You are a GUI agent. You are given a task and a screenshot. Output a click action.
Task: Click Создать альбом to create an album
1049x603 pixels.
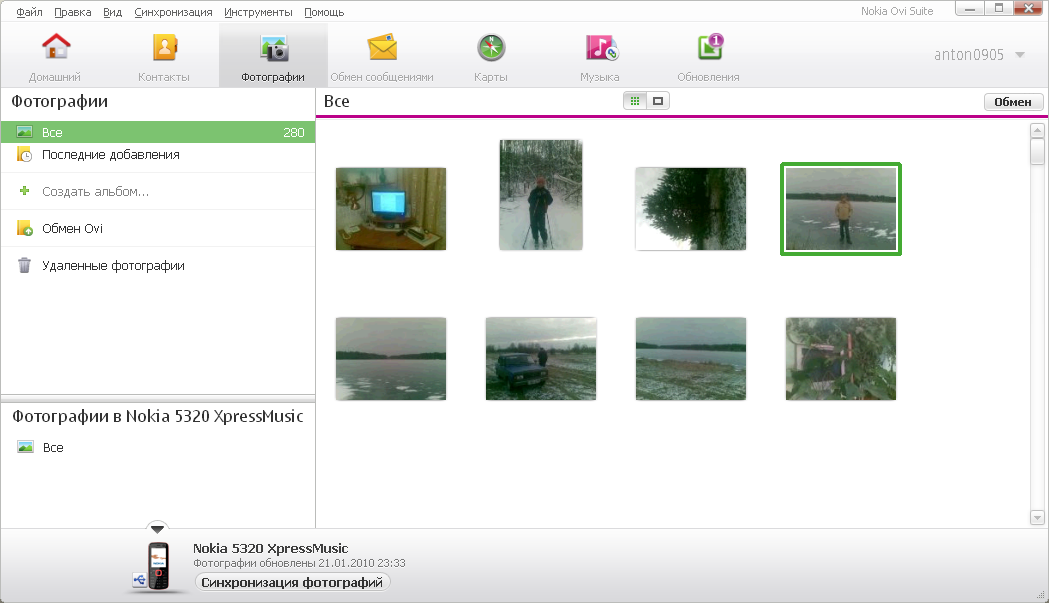(158, 191)
